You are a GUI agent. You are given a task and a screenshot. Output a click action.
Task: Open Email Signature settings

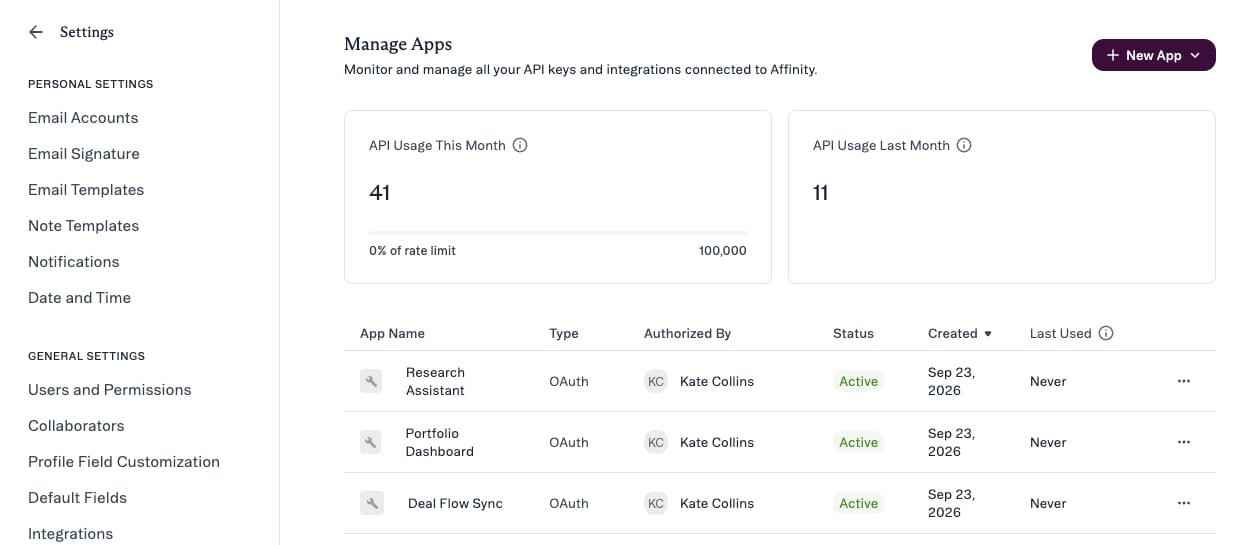tap(84, 154)
